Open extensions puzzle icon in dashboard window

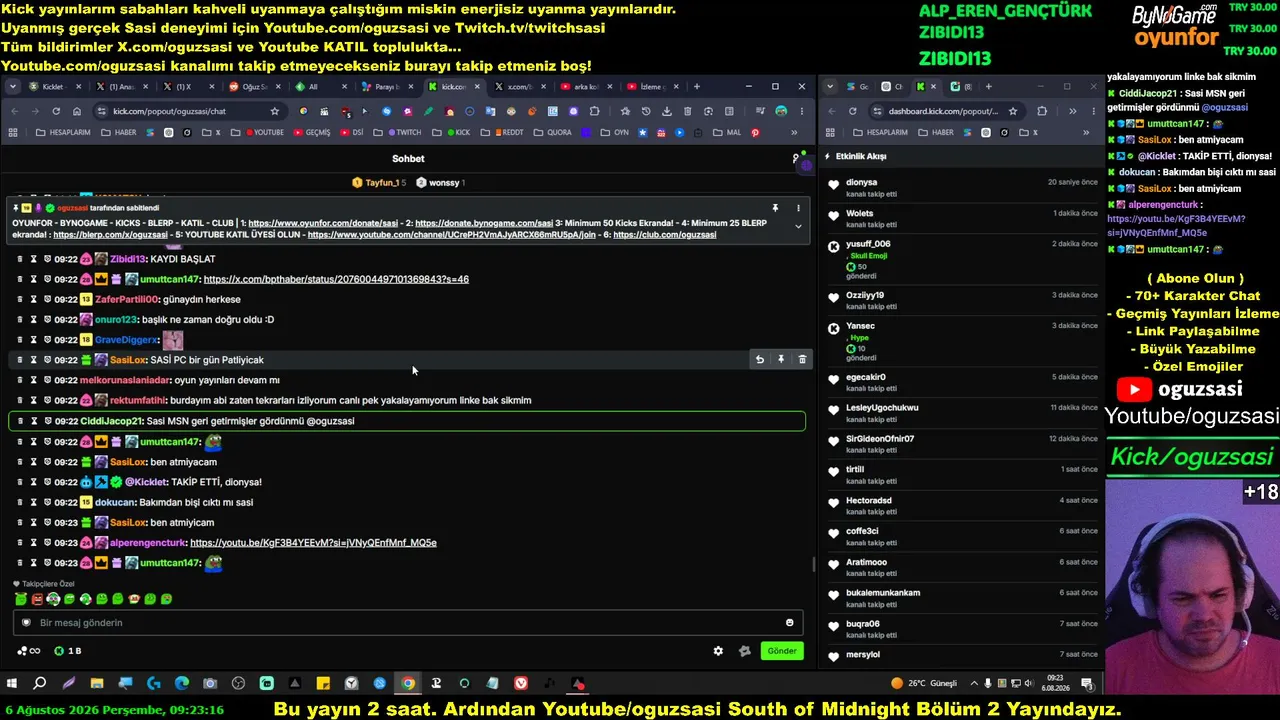(1042, 111)
